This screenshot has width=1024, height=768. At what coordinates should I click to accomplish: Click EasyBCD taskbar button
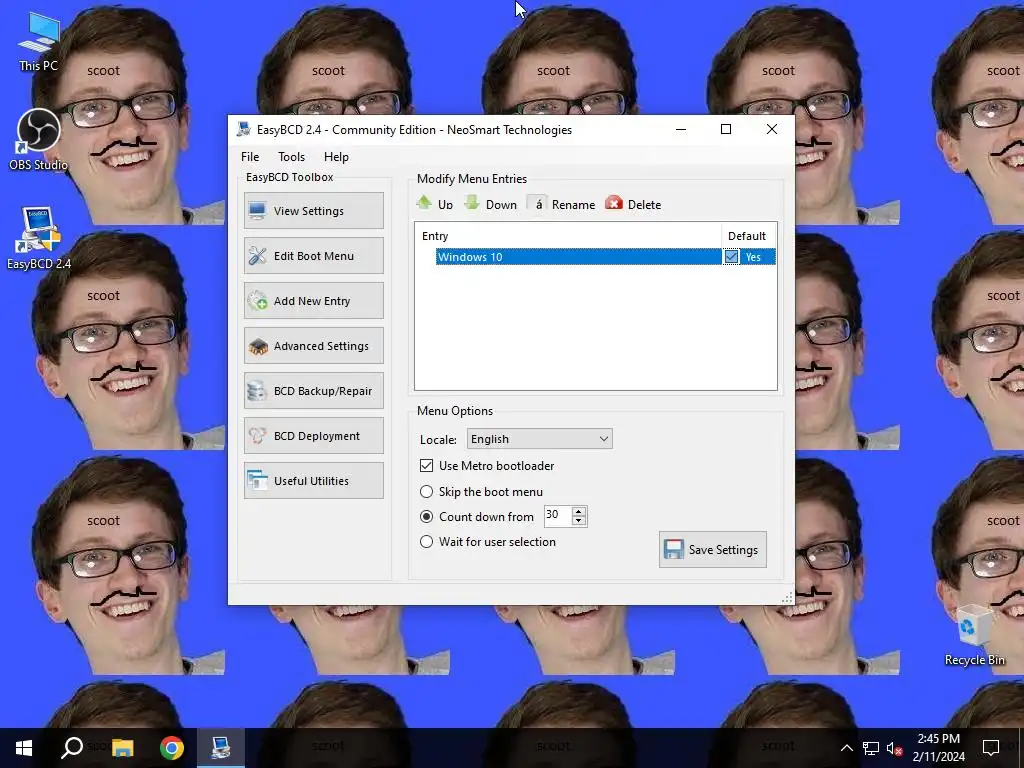click(x=221, y=748)
